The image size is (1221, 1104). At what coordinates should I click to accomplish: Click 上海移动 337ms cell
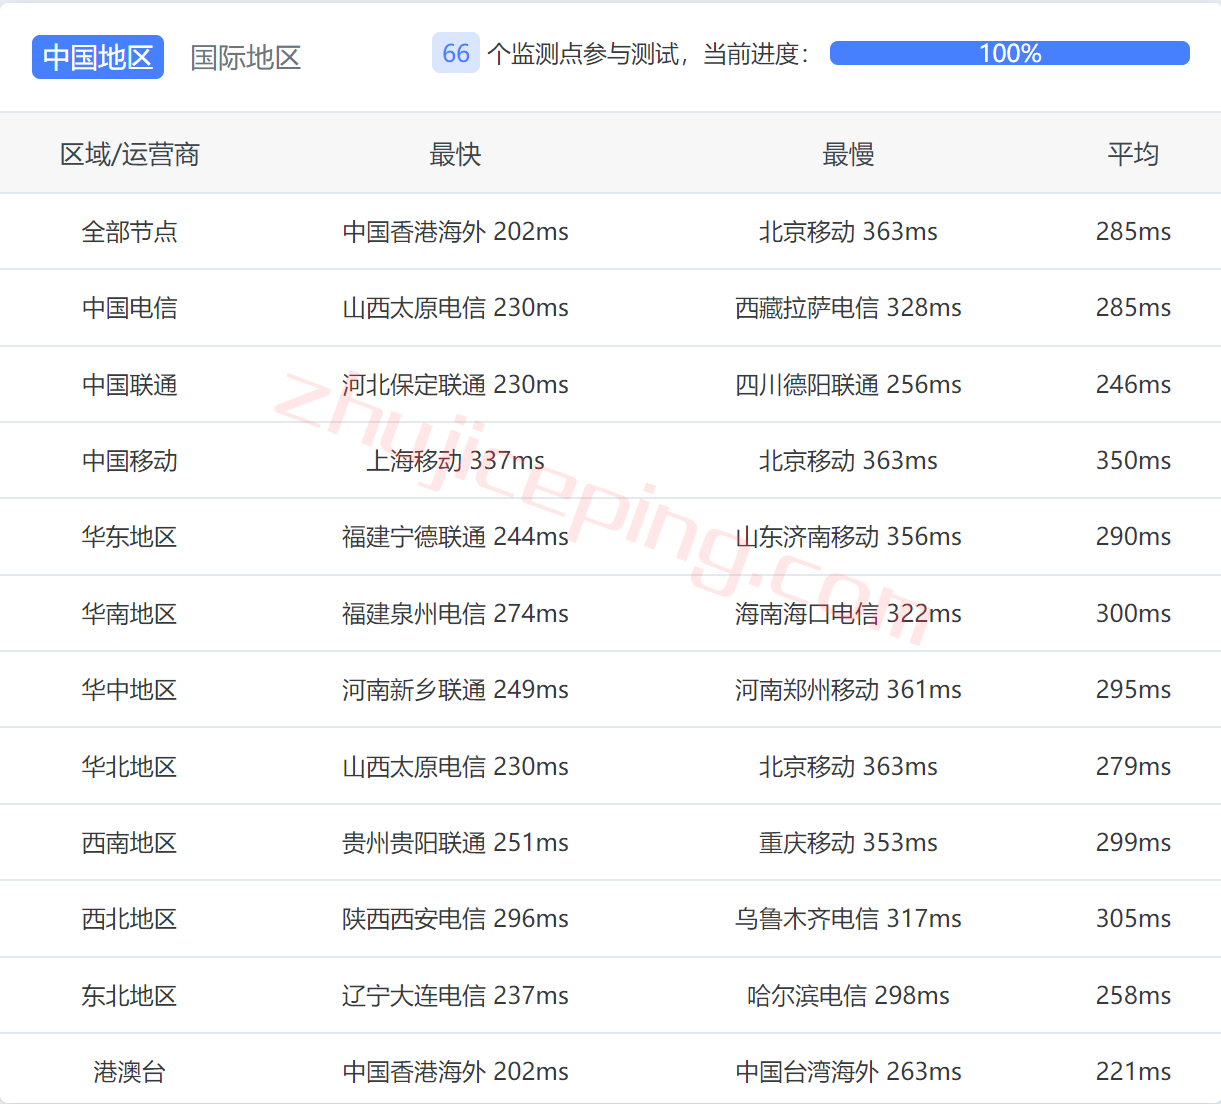click(455, 461)
